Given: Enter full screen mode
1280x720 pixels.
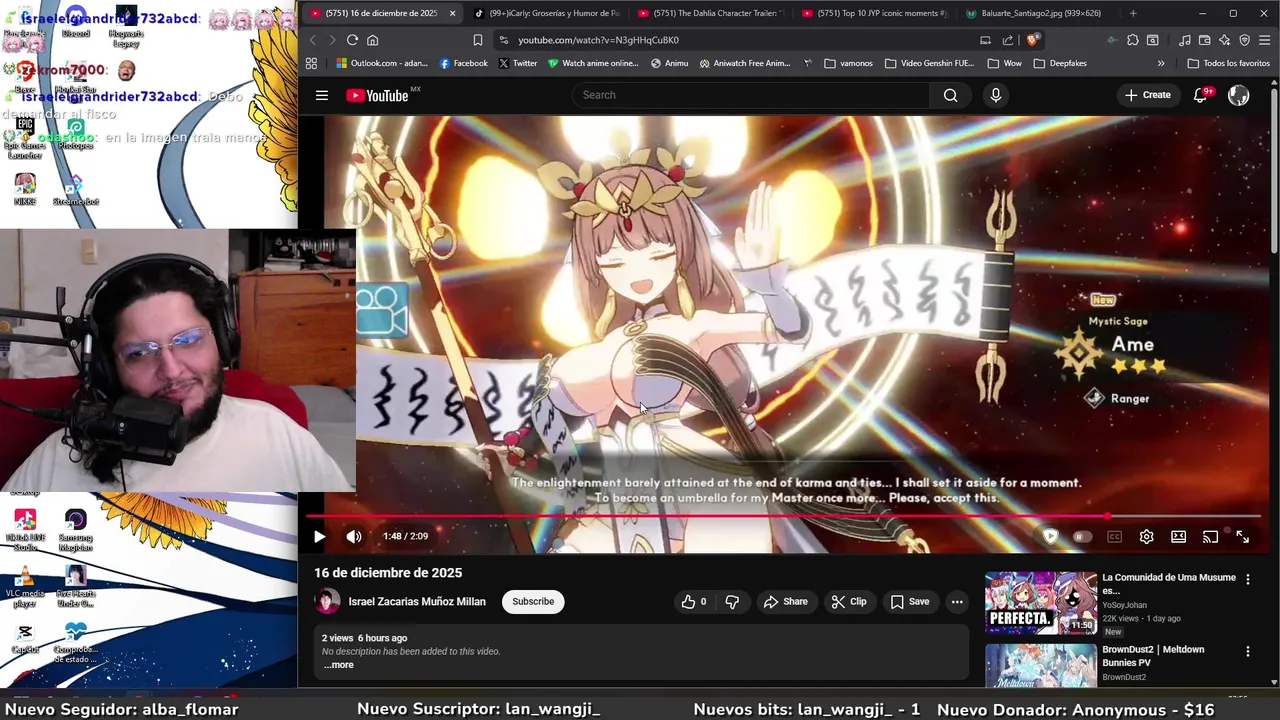Looking at the screenshot, I should tap(1242, 537).
